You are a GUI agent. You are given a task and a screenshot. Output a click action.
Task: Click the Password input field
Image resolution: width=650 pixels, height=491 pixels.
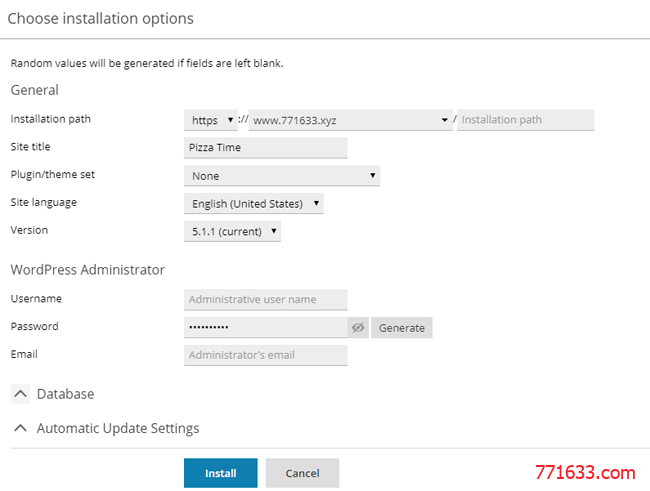tap(266, 328)
